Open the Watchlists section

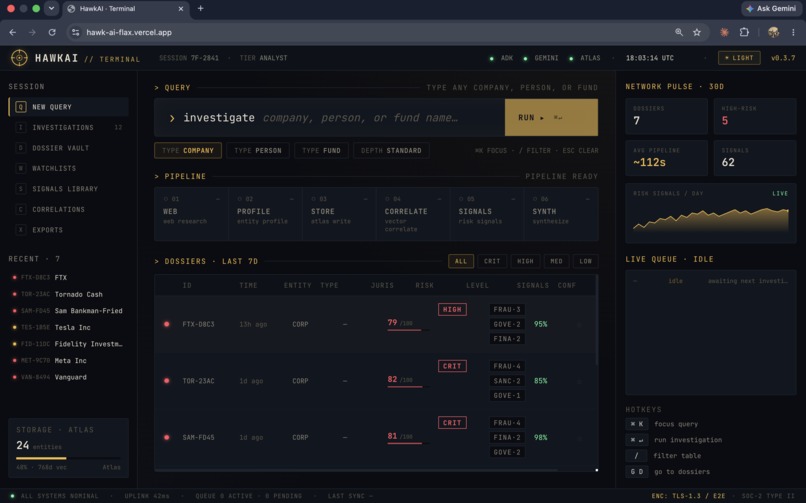click(x=68, y=169)
